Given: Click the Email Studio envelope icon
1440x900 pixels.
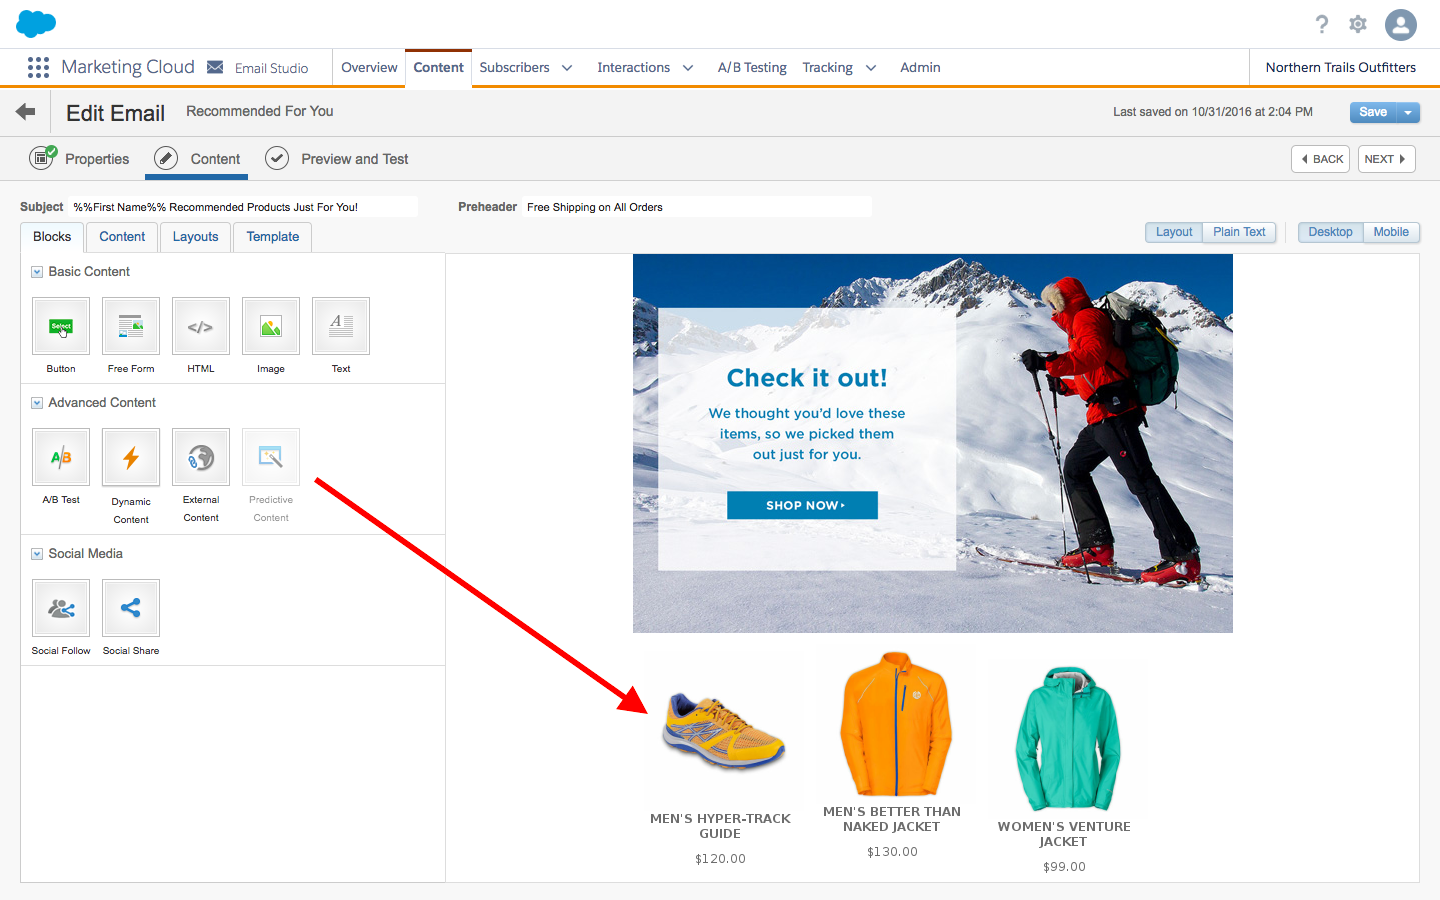Looking at the screenshot, I should point(215,67).
